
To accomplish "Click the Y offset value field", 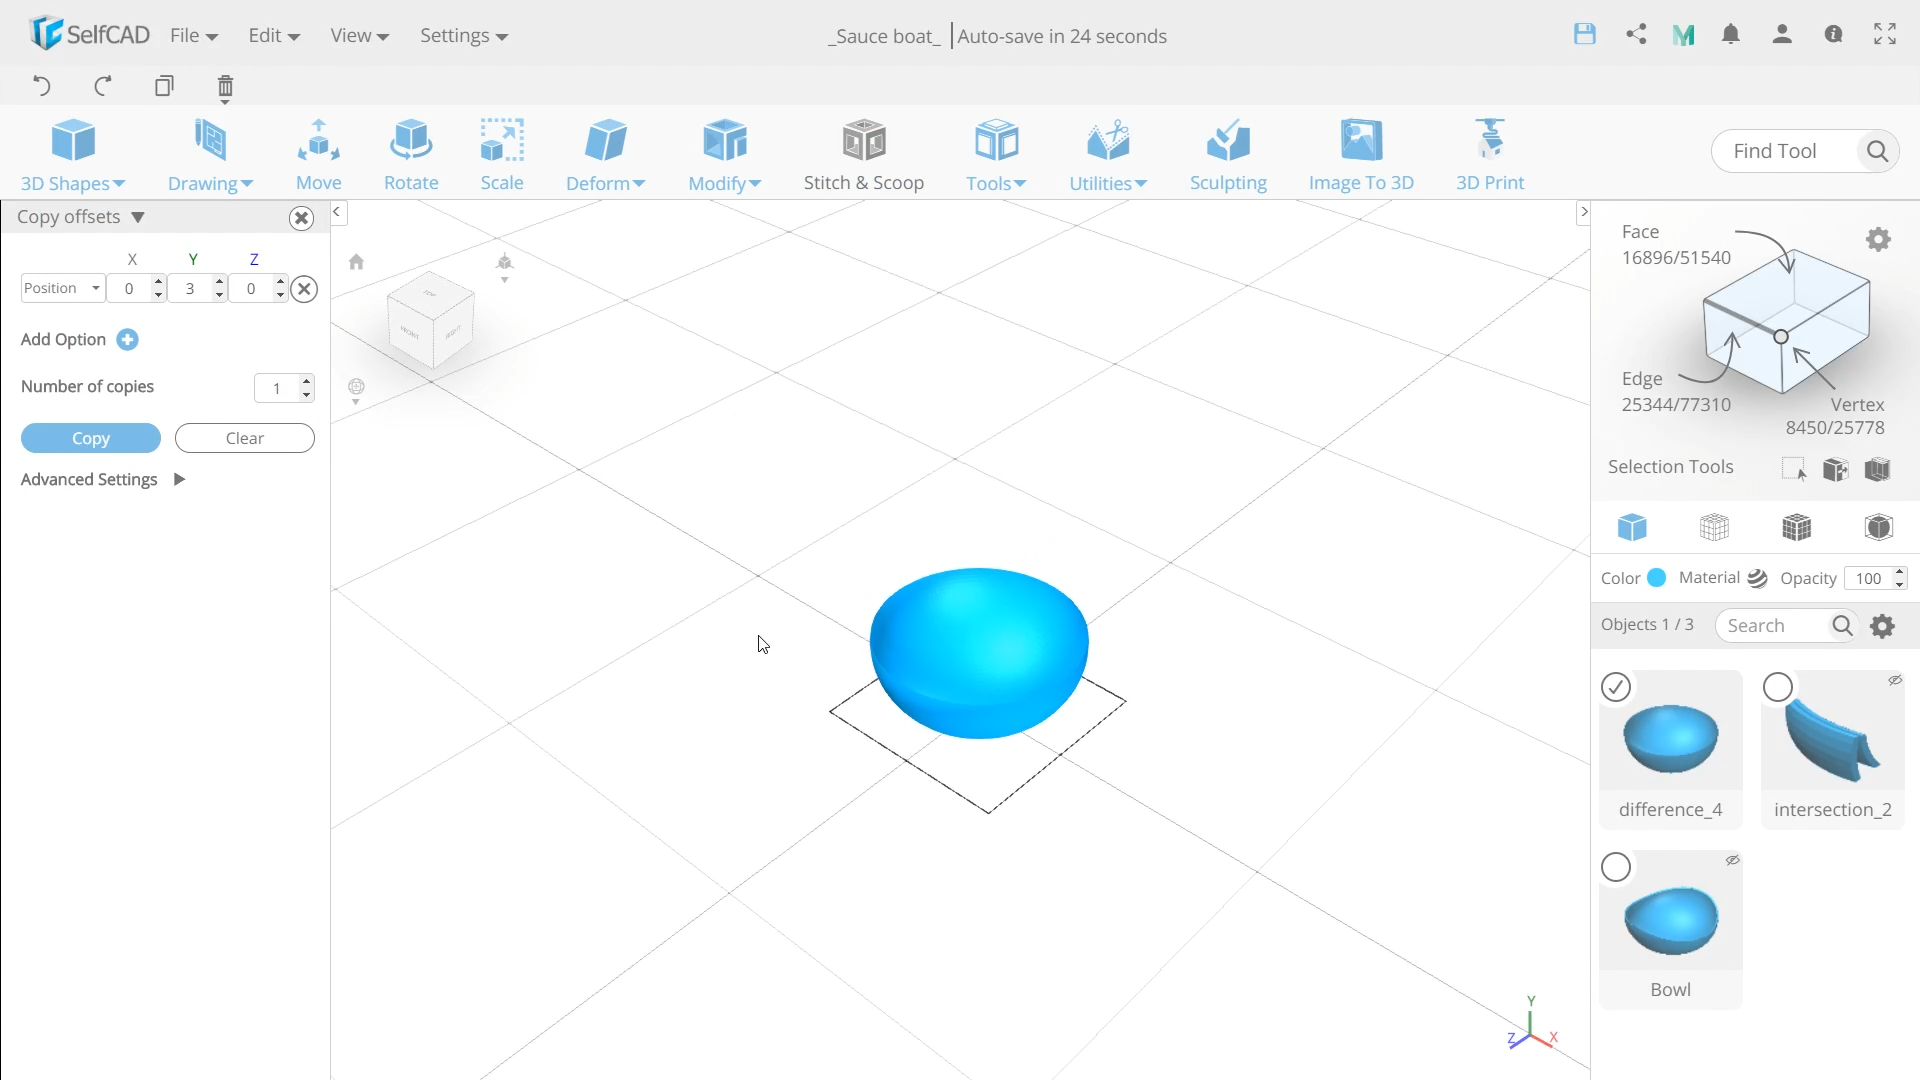I will pyautogui.click(x=190, y=288).
